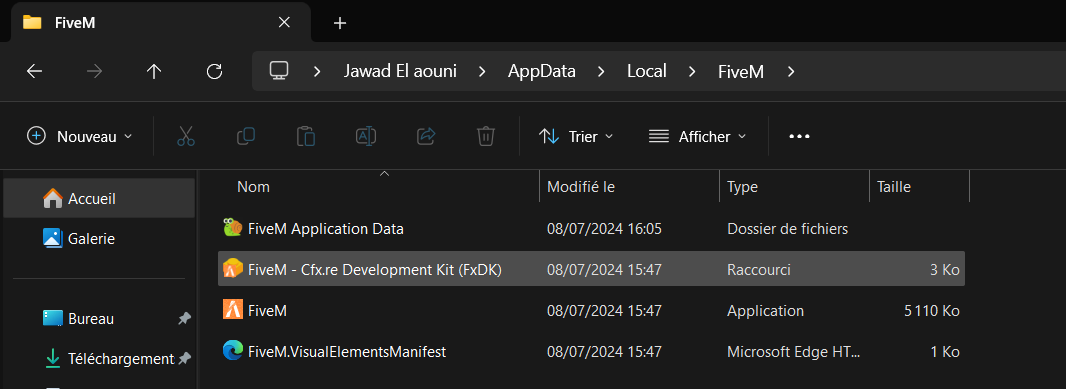This screenshot has height=389, width=1066.
Task: Click the Rename icon in toolbar
Action: (x=366, y=136)
